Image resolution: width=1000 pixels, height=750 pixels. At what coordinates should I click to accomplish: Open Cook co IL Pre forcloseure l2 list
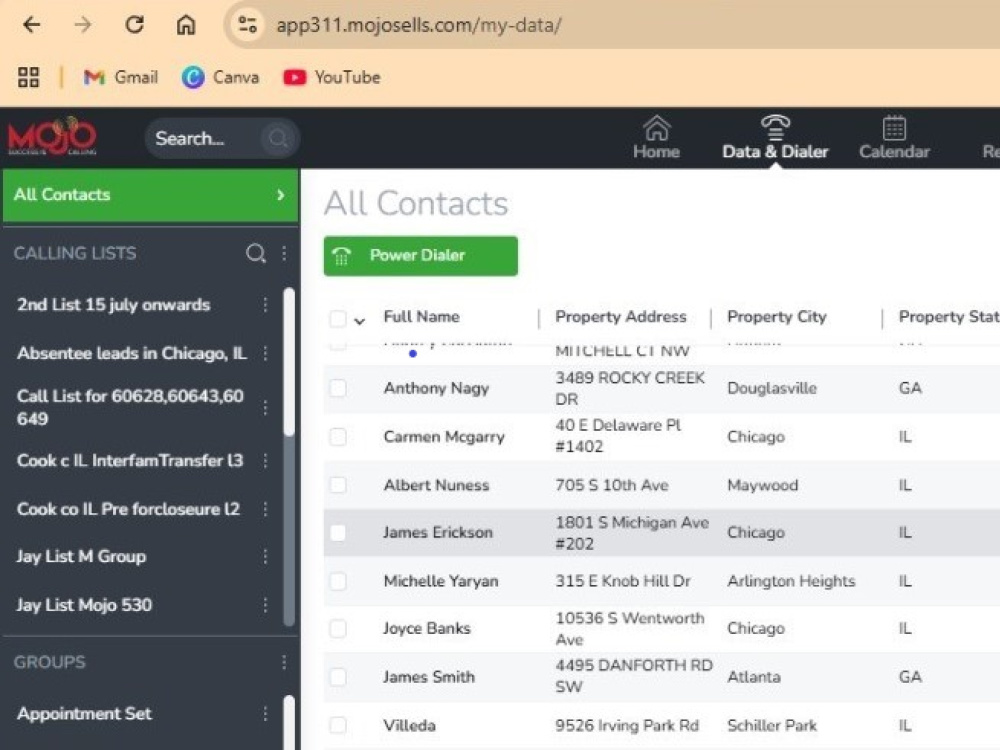(x=128, y=509)
